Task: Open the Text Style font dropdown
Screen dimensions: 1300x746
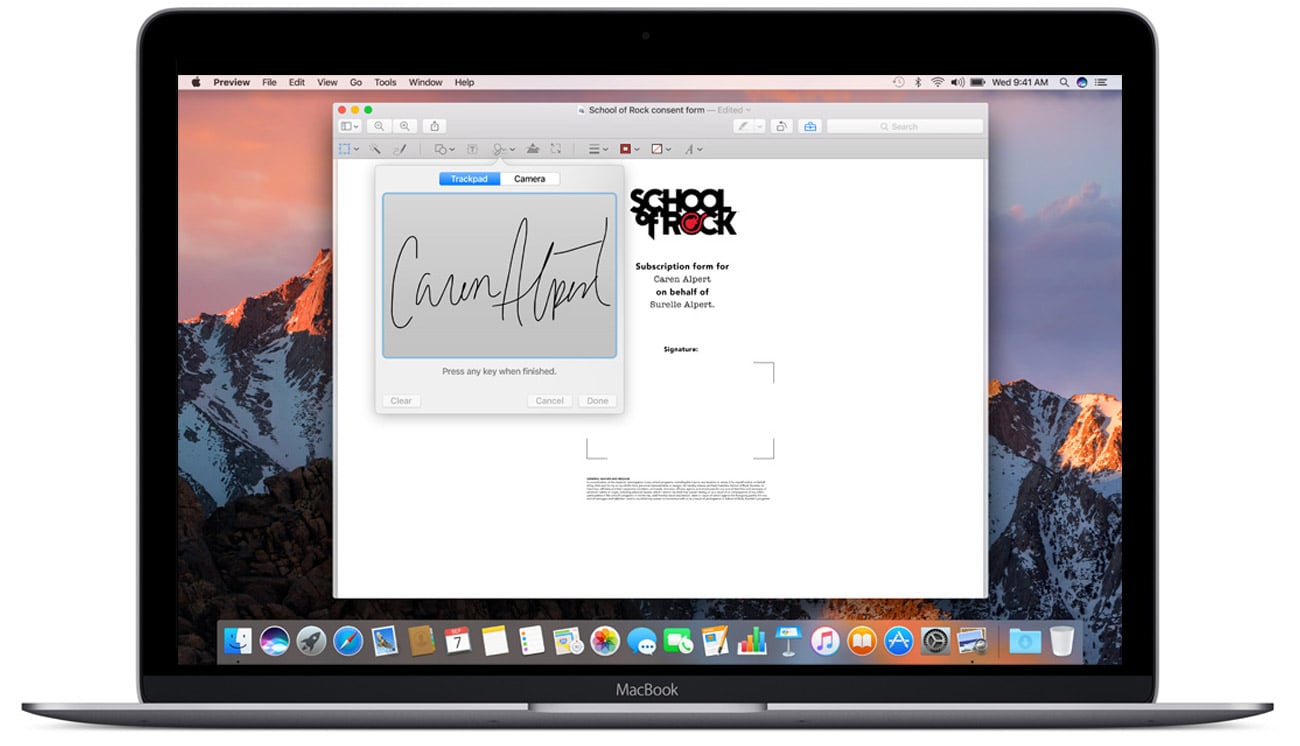Action: click(x=693, y=149)
